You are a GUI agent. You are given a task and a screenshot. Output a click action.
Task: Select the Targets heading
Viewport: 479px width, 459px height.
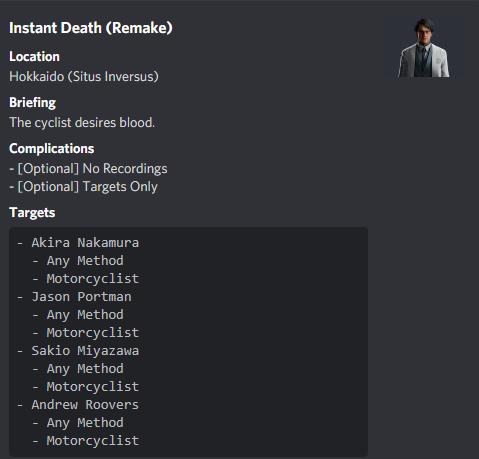32,213
